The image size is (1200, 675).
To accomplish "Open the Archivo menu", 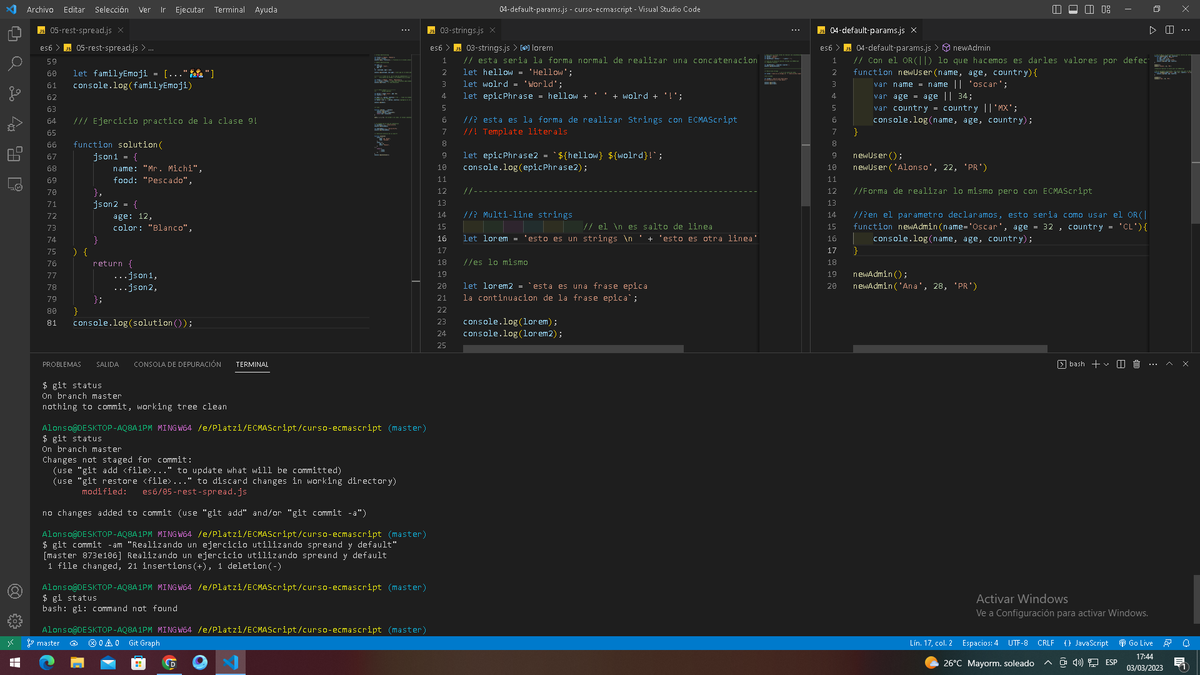I will pos(39,9).
